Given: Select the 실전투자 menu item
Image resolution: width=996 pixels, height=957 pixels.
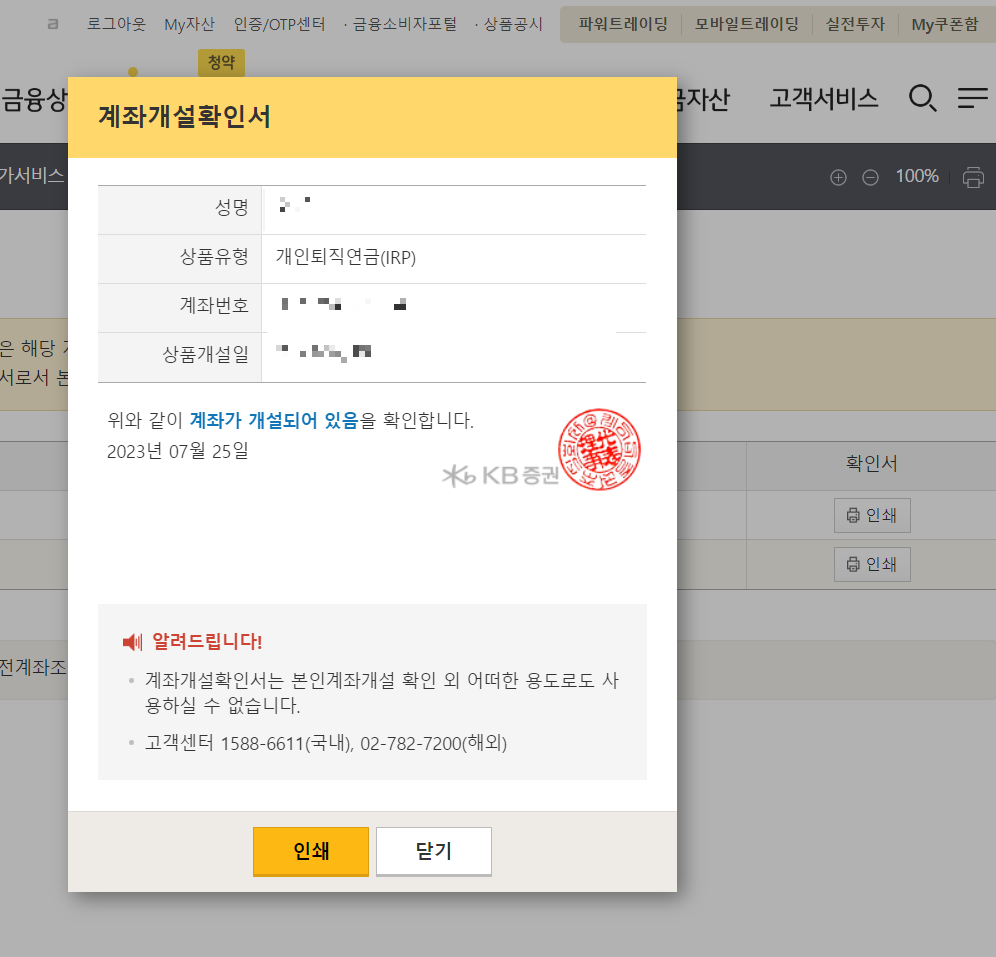Looking at the screenshot, I should (x=855, y=24).
